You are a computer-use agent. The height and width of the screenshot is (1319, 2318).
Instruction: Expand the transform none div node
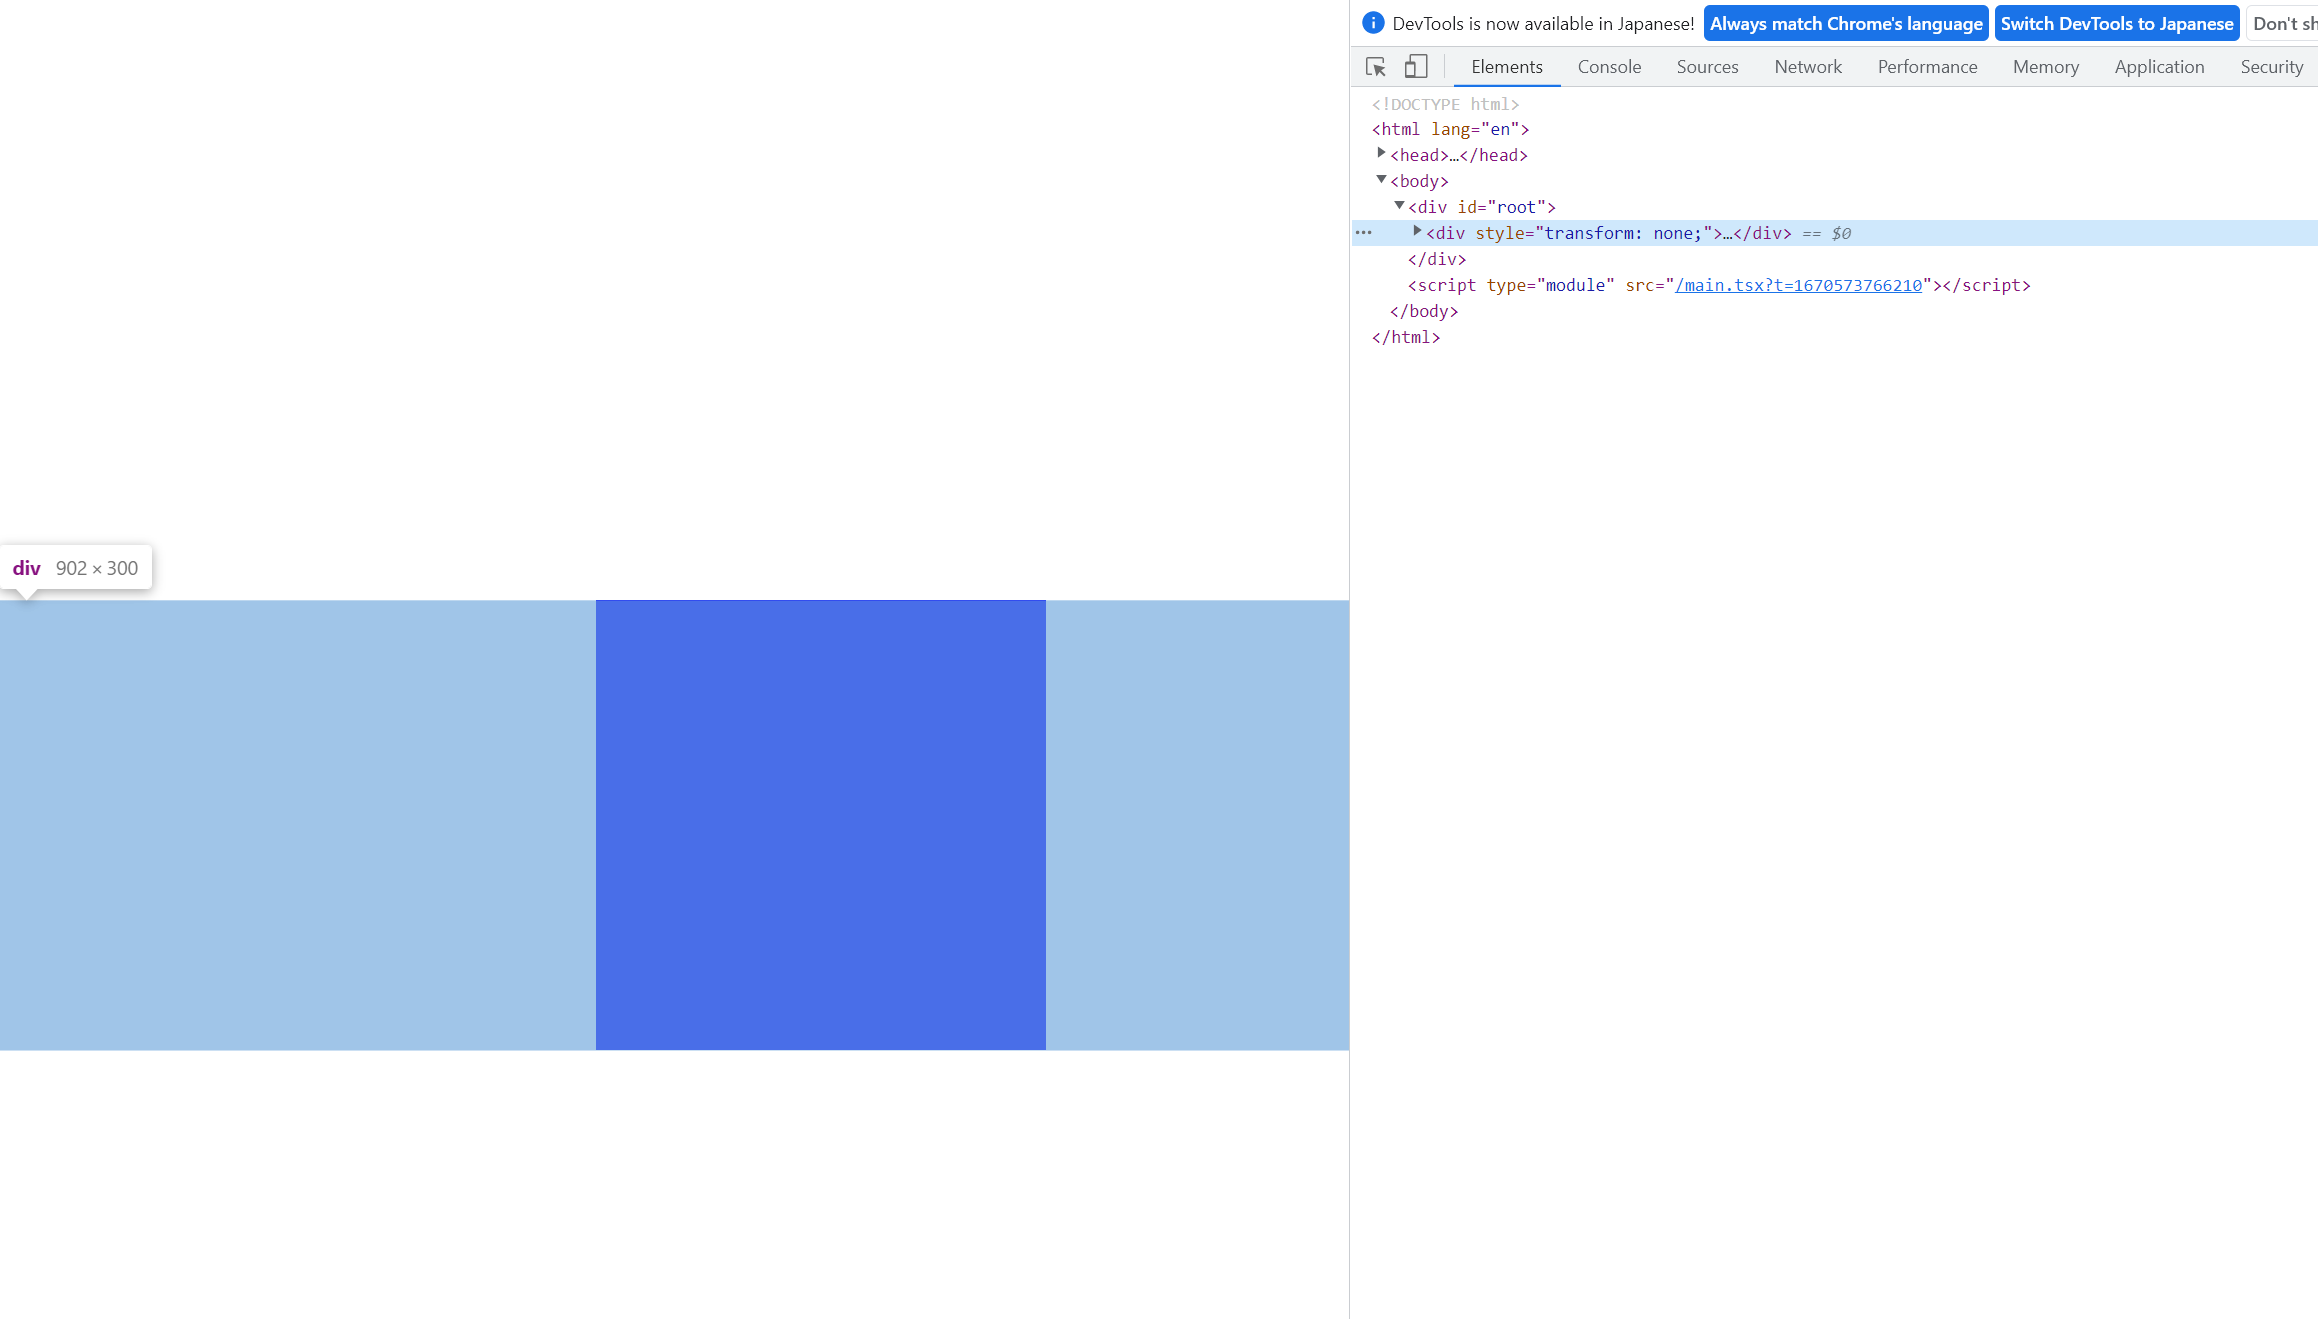[1417, 232]
